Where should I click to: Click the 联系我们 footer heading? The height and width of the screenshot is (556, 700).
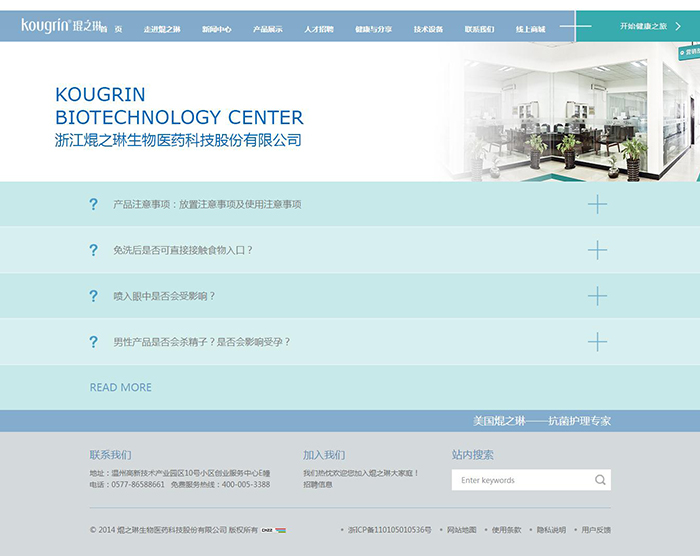[x=110, y=455]
